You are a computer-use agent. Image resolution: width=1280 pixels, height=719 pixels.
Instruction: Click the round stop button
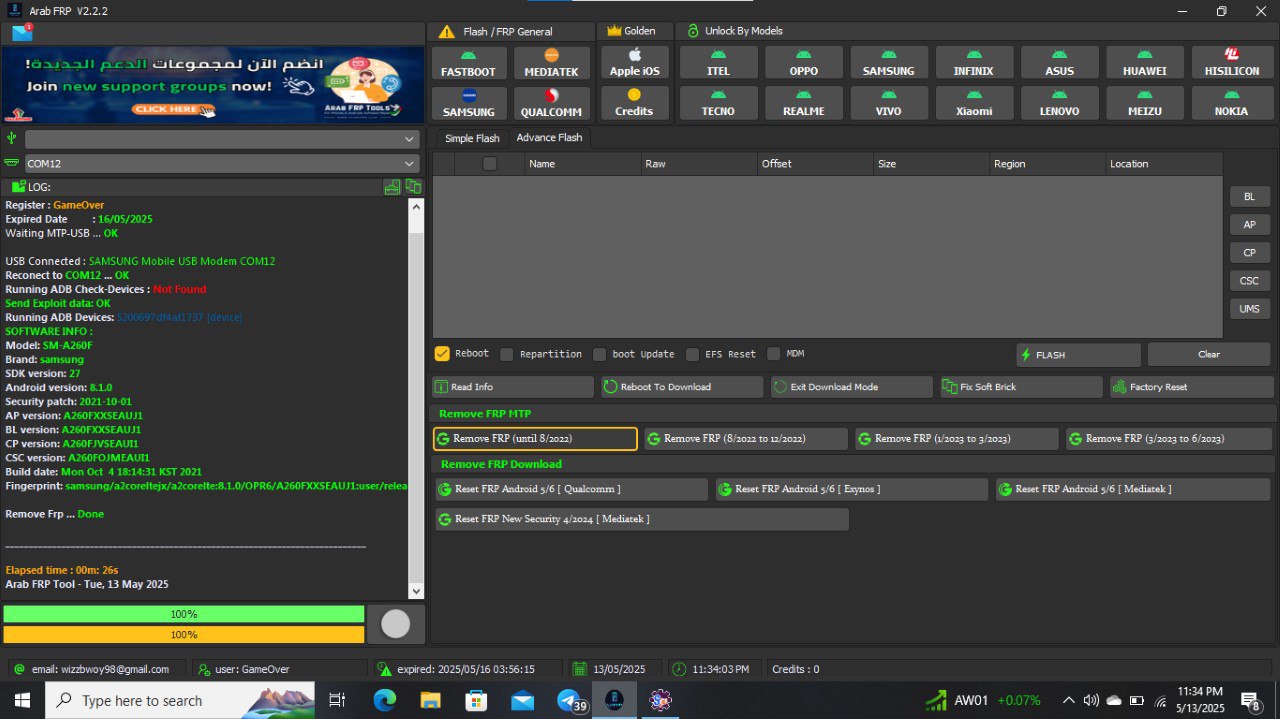[x=396, y=624]
